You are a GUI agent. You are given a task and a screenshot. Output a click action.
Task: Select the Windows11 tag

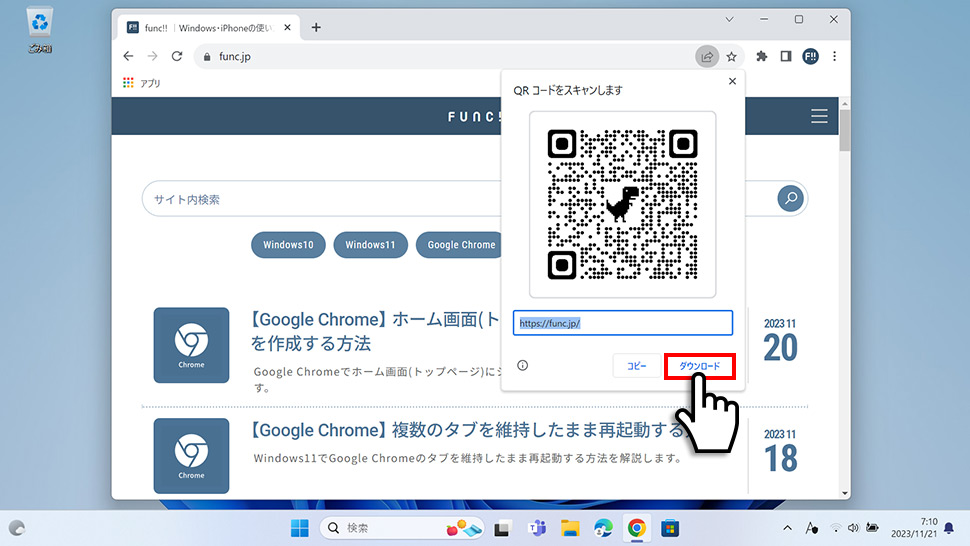pyautogui.click(x=370, y=245)
